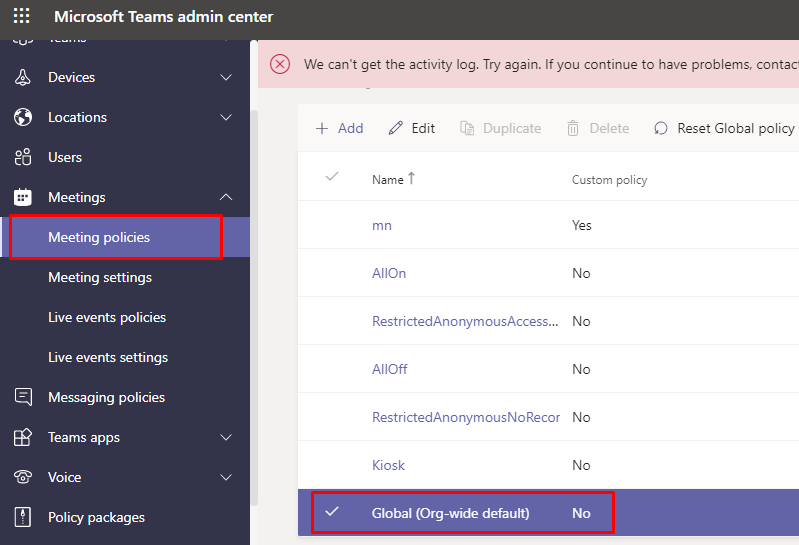Open the app launcher waffle icon

point(21,17)
